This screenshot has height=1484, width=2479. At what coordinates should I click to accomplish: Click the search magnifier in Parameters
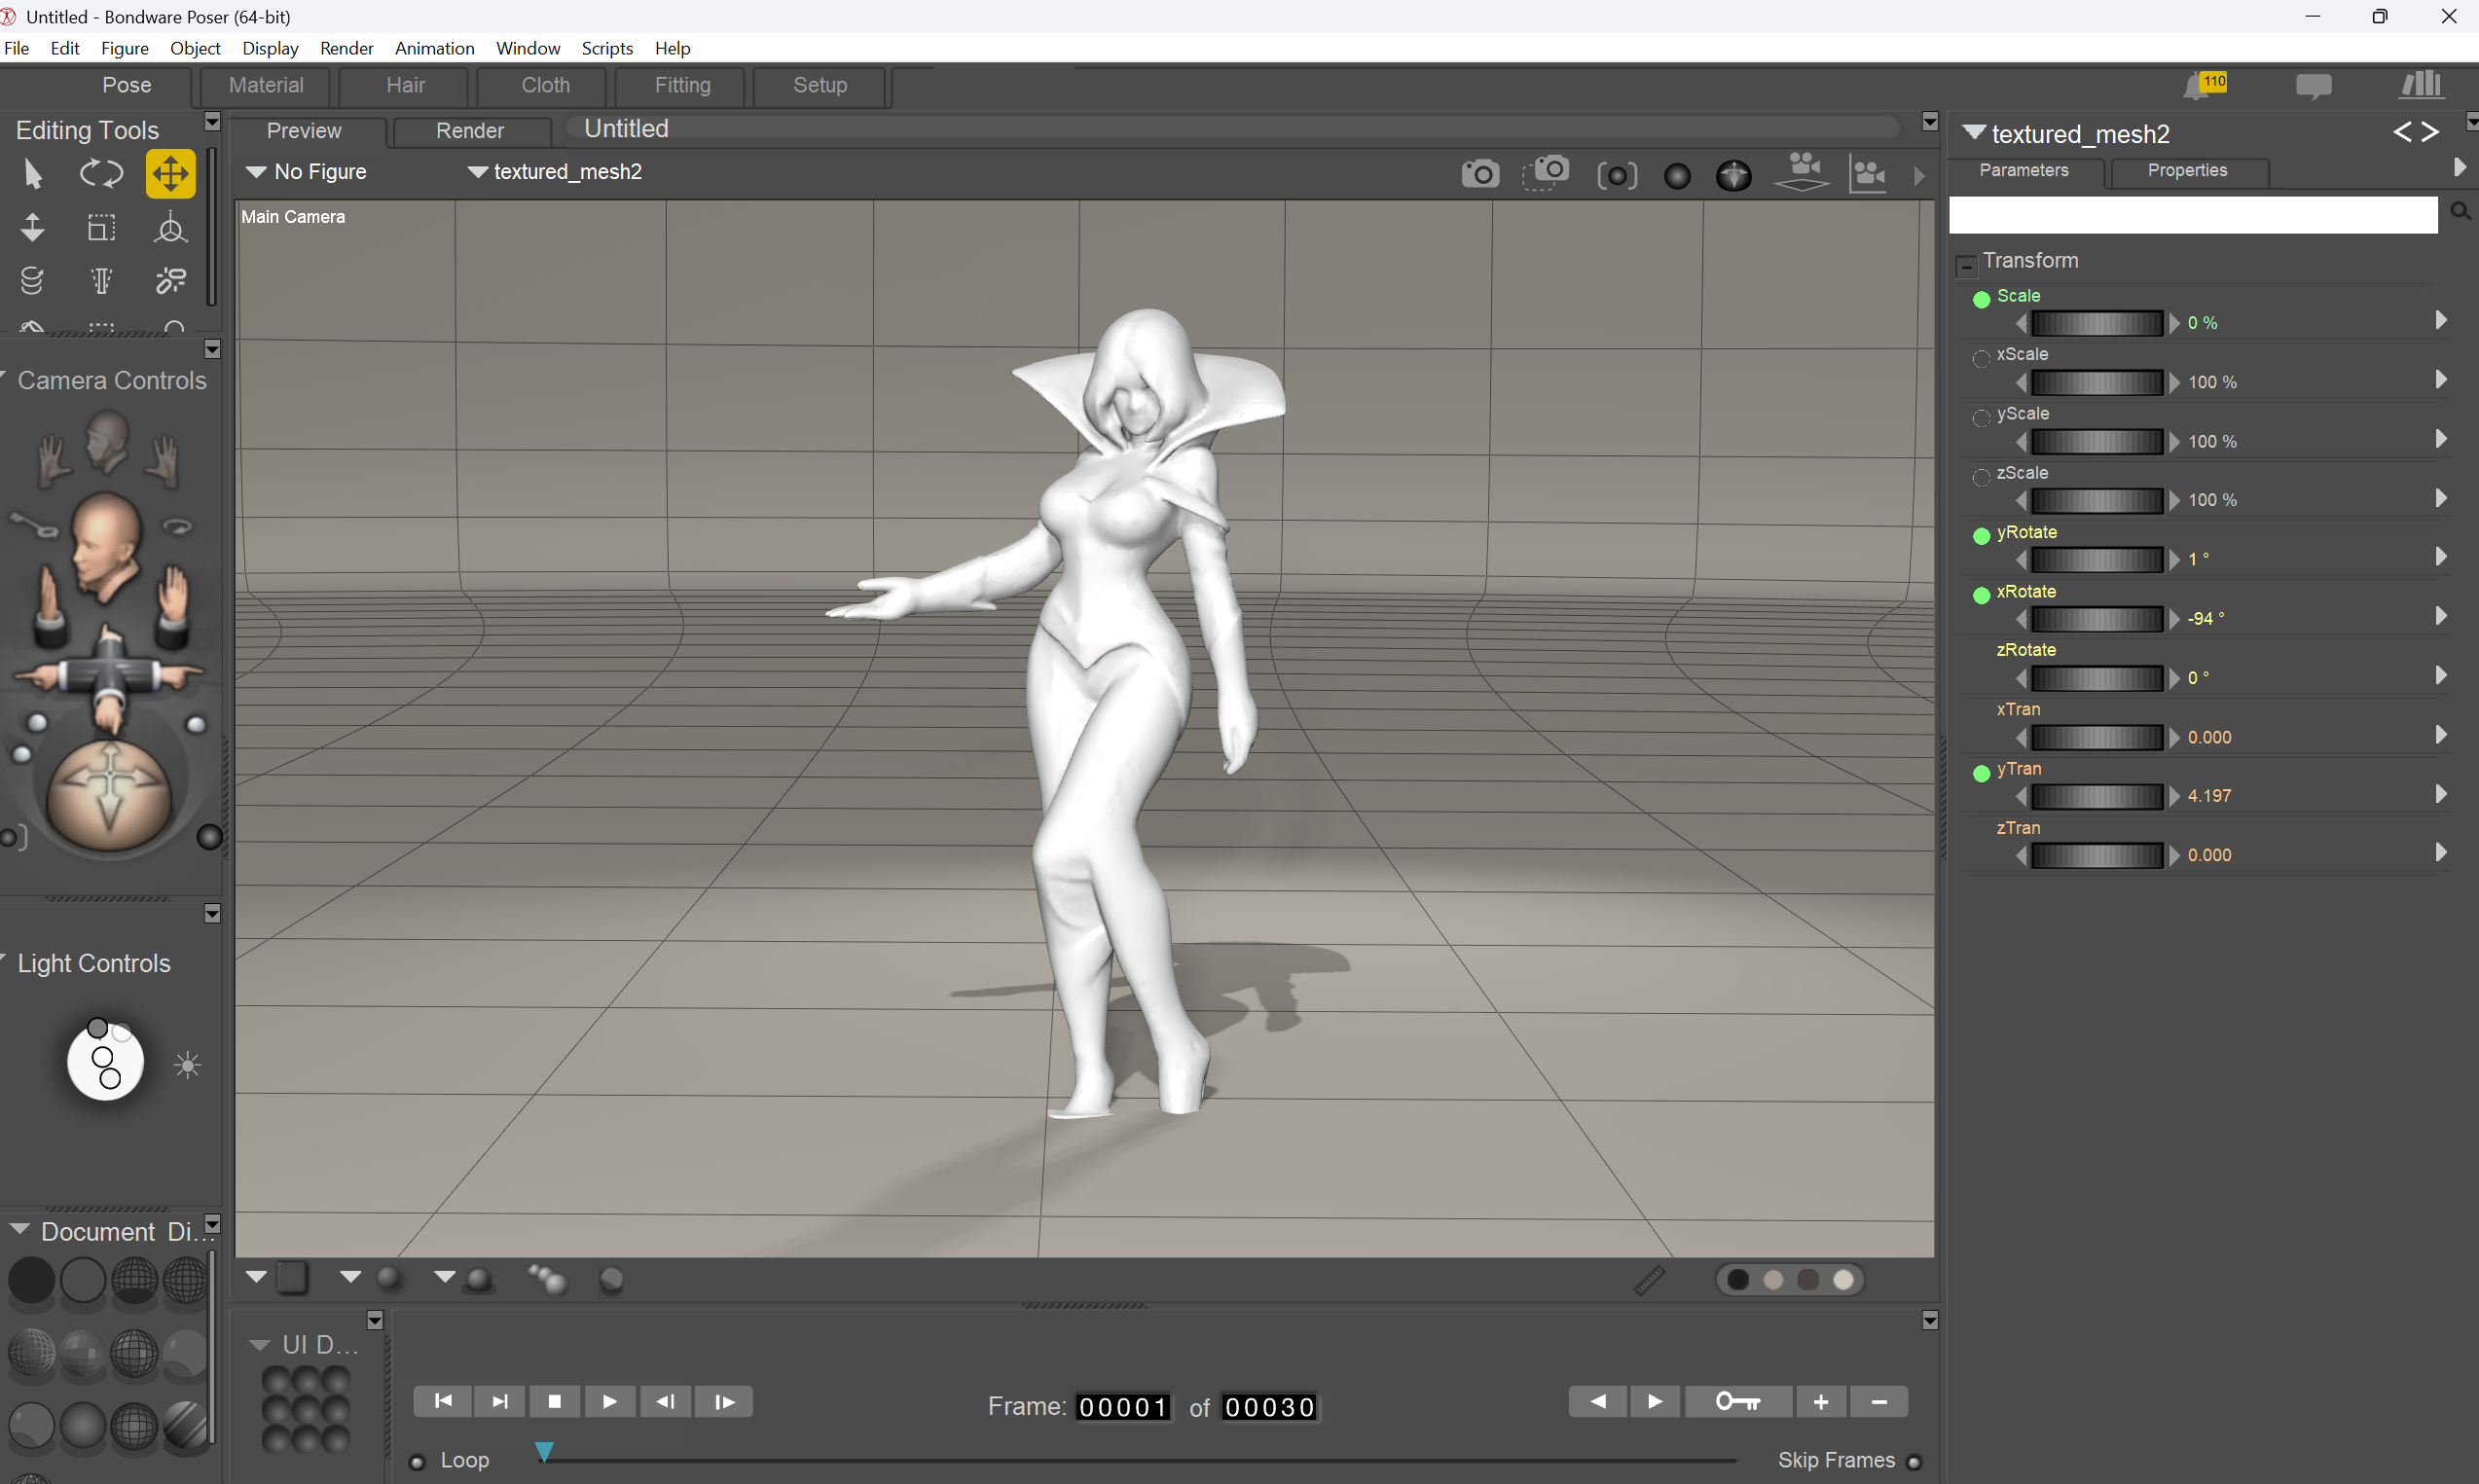(x=2460, y=211)
